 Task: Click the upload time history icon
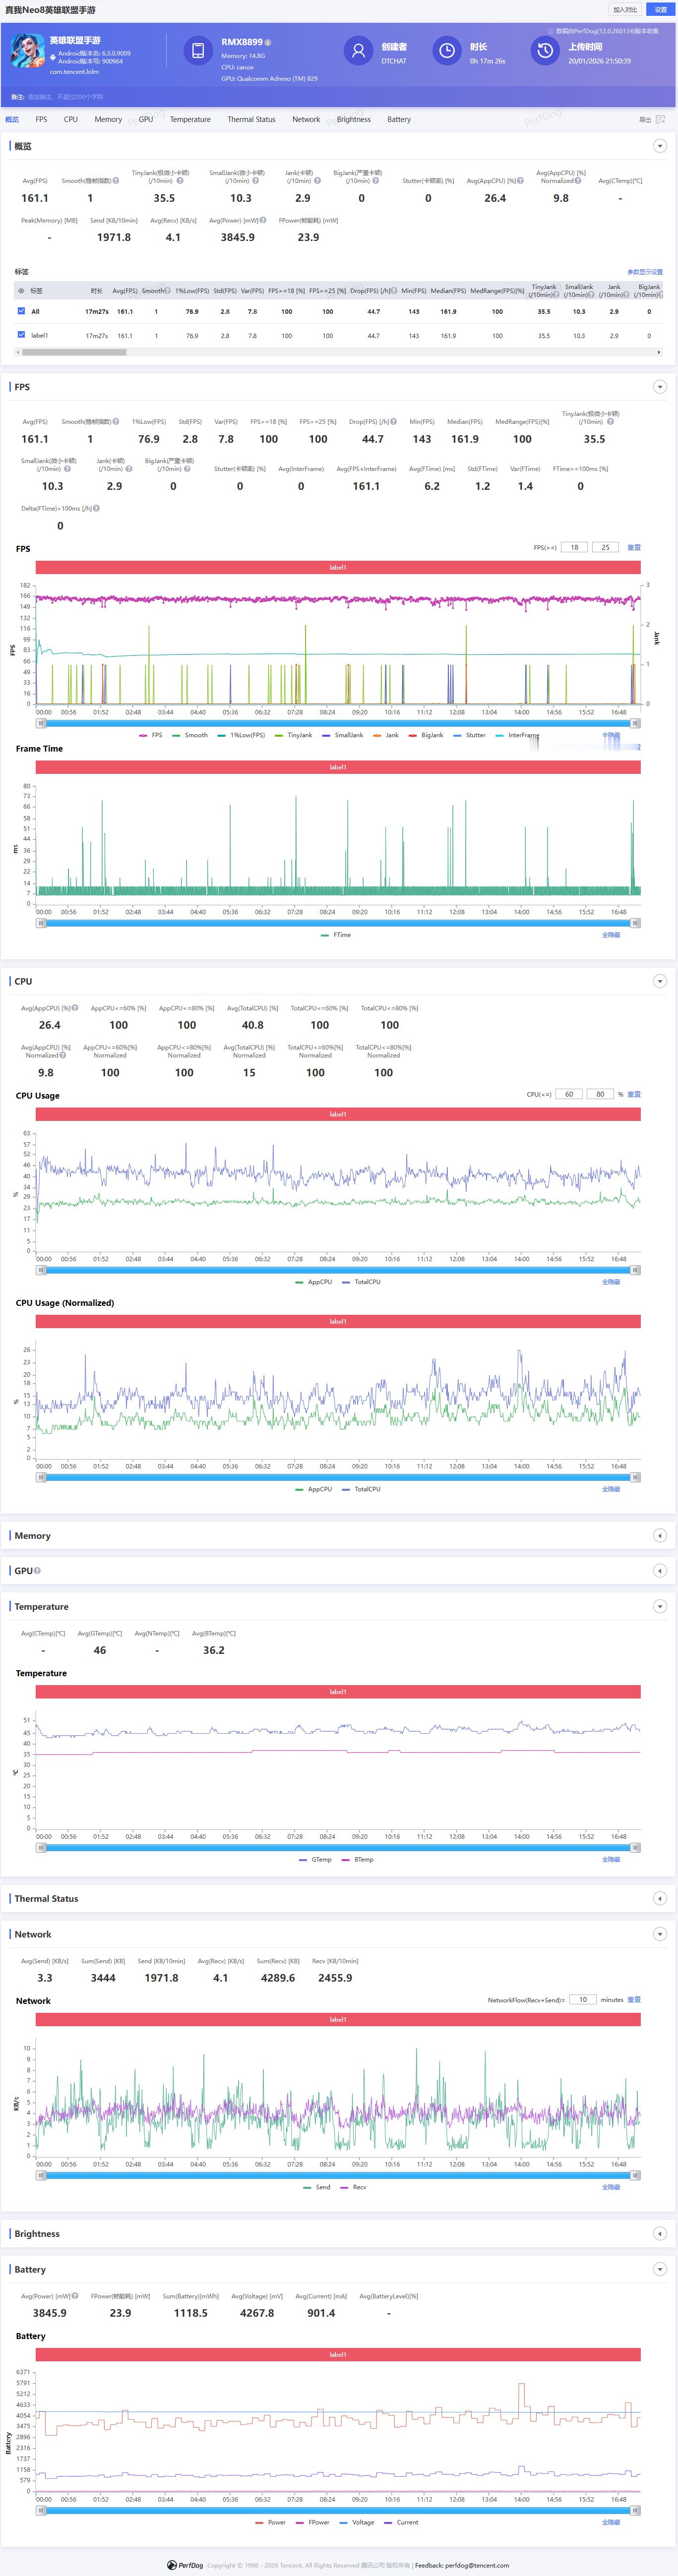click(x=544, y=51)
